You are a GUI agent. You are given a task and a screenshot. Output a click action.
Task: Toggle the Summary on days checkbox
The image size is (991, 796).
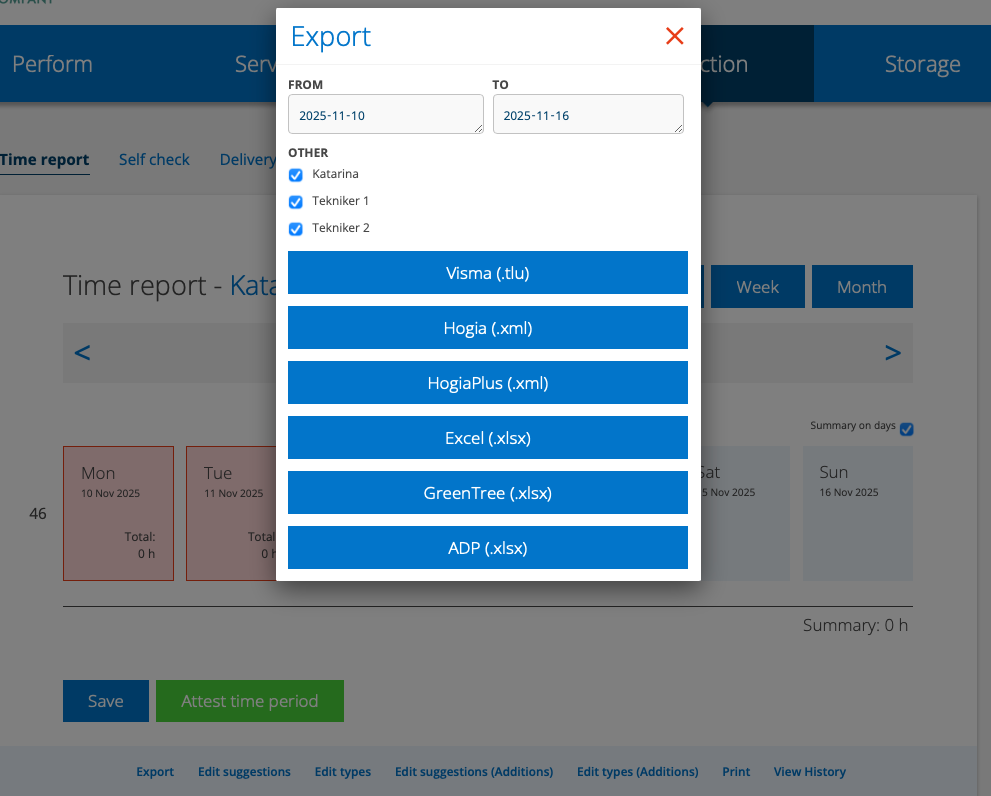click(906, 429)
